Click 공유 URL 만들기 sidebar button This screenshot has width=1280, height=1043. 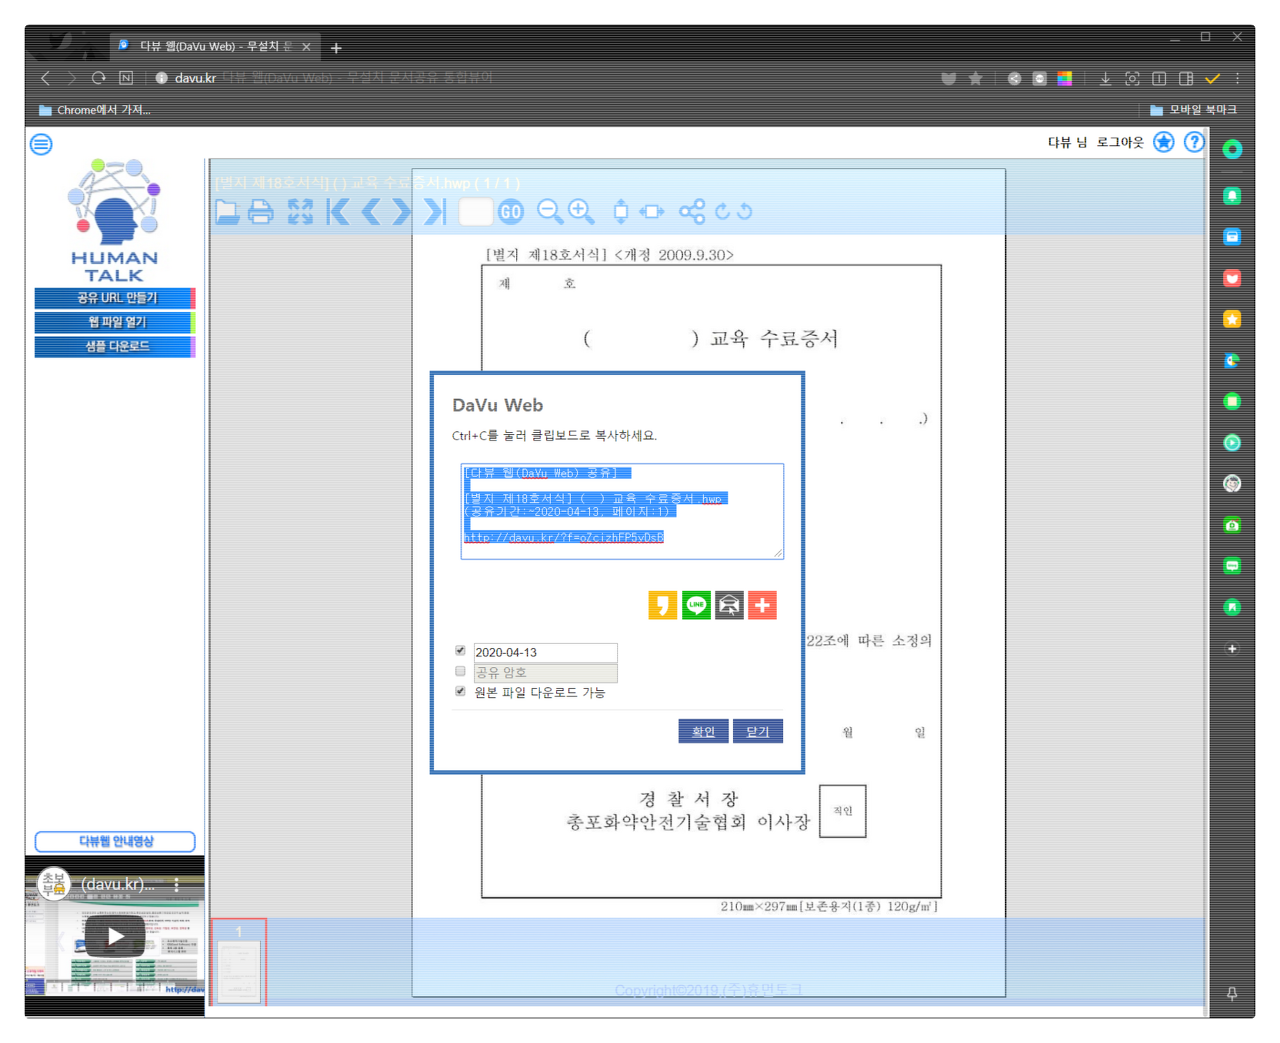click(x=115, y=298)
